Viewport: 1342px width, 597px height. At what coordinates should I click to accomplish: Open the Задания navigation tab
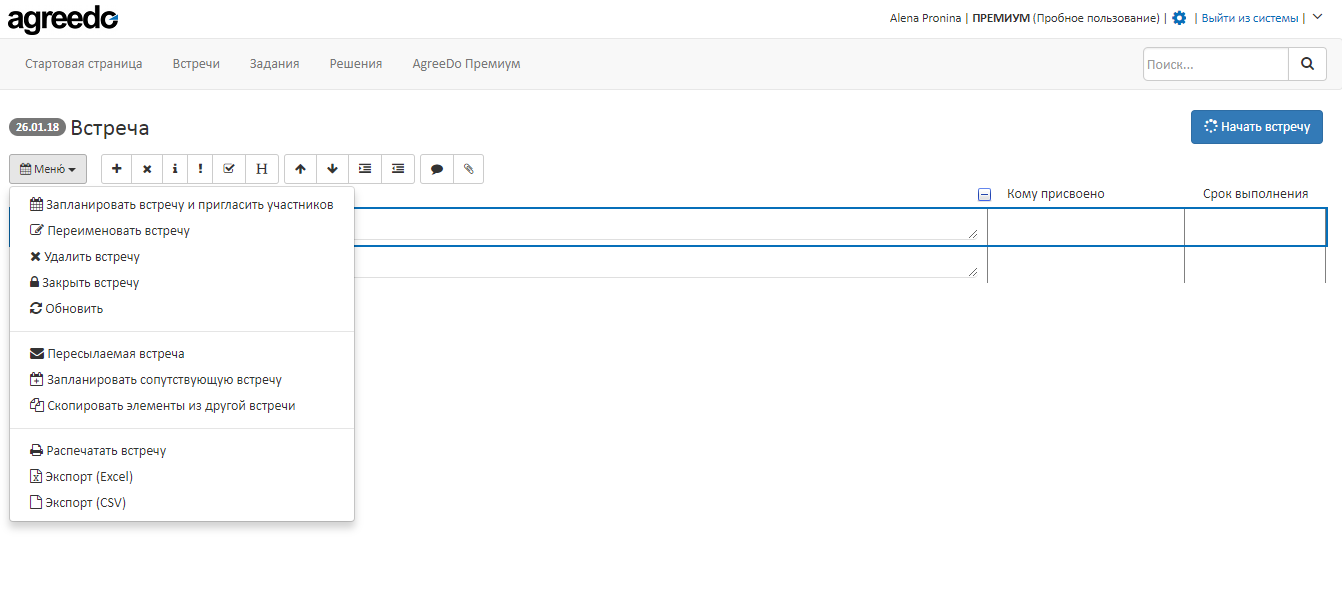(x=275, y=64)
